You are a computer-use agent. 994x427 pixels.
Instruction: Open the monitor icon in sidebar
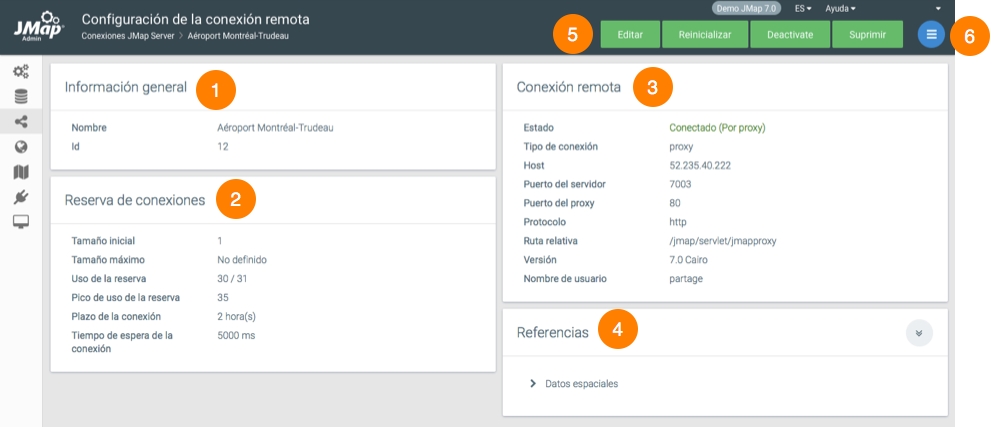20,222
